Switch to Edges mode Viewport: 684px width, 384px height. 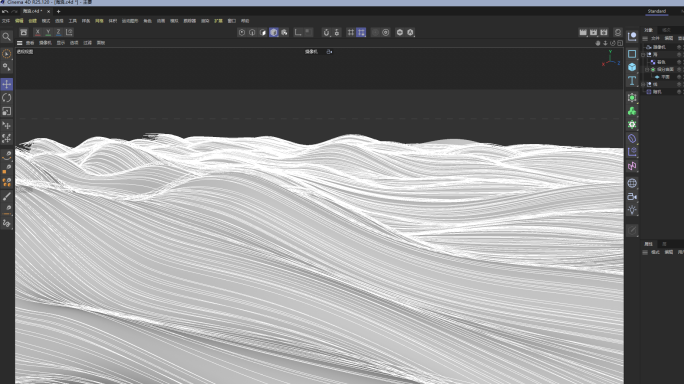252,32
